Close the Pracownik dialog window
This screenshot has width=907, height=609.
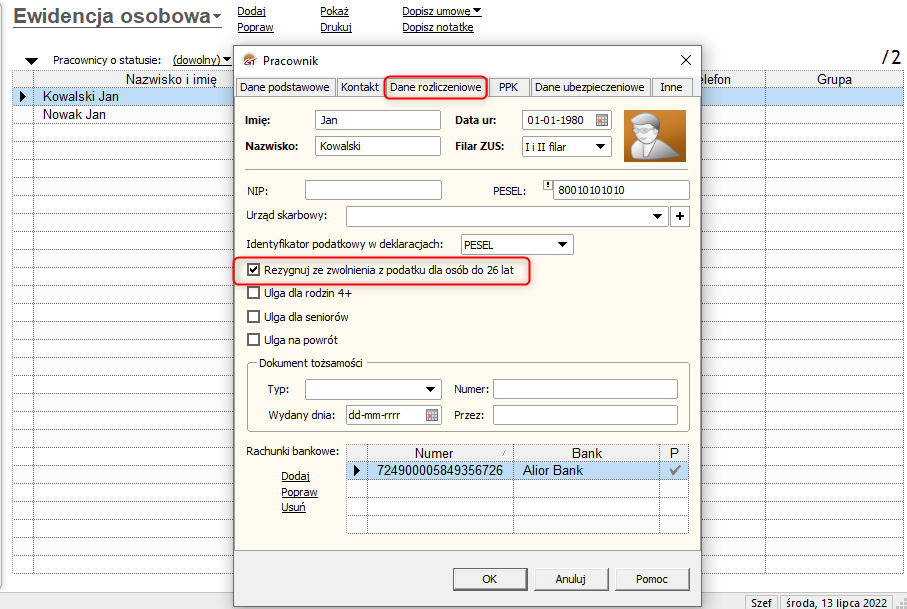click(686, 60)
